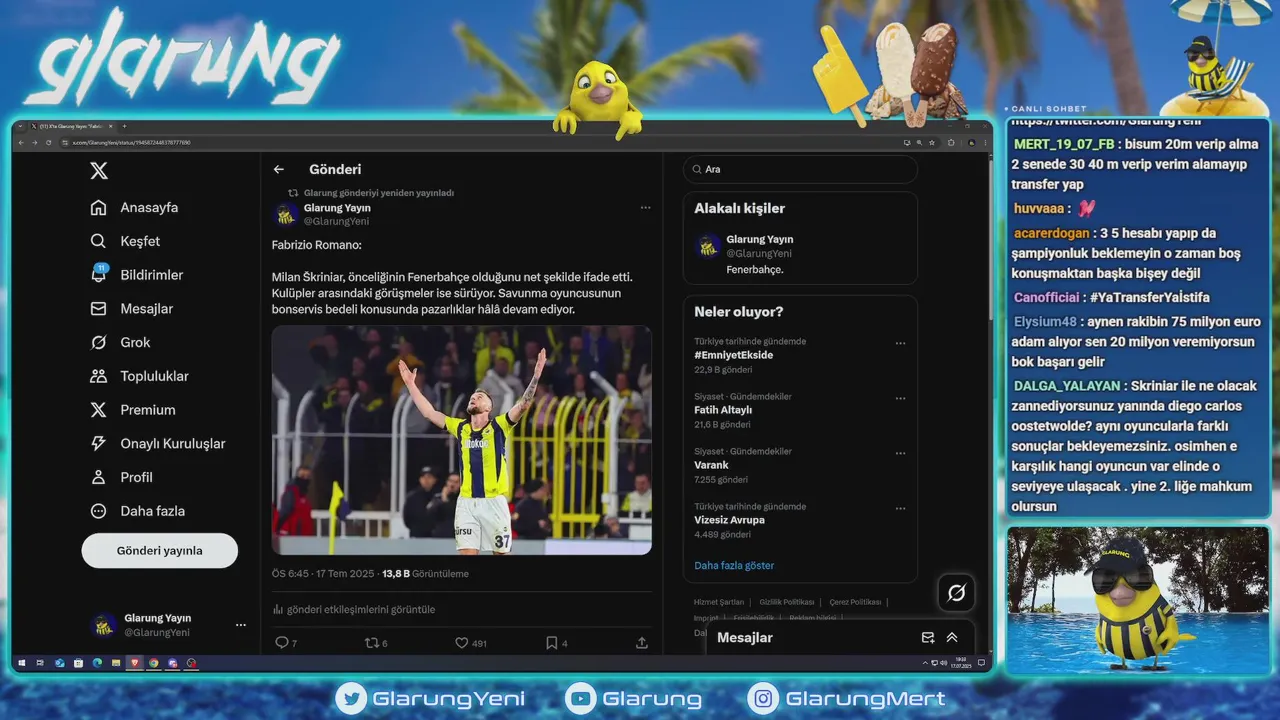The width and height of the screenshot is (1280, 720).
Task: Open Chrome on taskbar
Action: coord(154,663)
